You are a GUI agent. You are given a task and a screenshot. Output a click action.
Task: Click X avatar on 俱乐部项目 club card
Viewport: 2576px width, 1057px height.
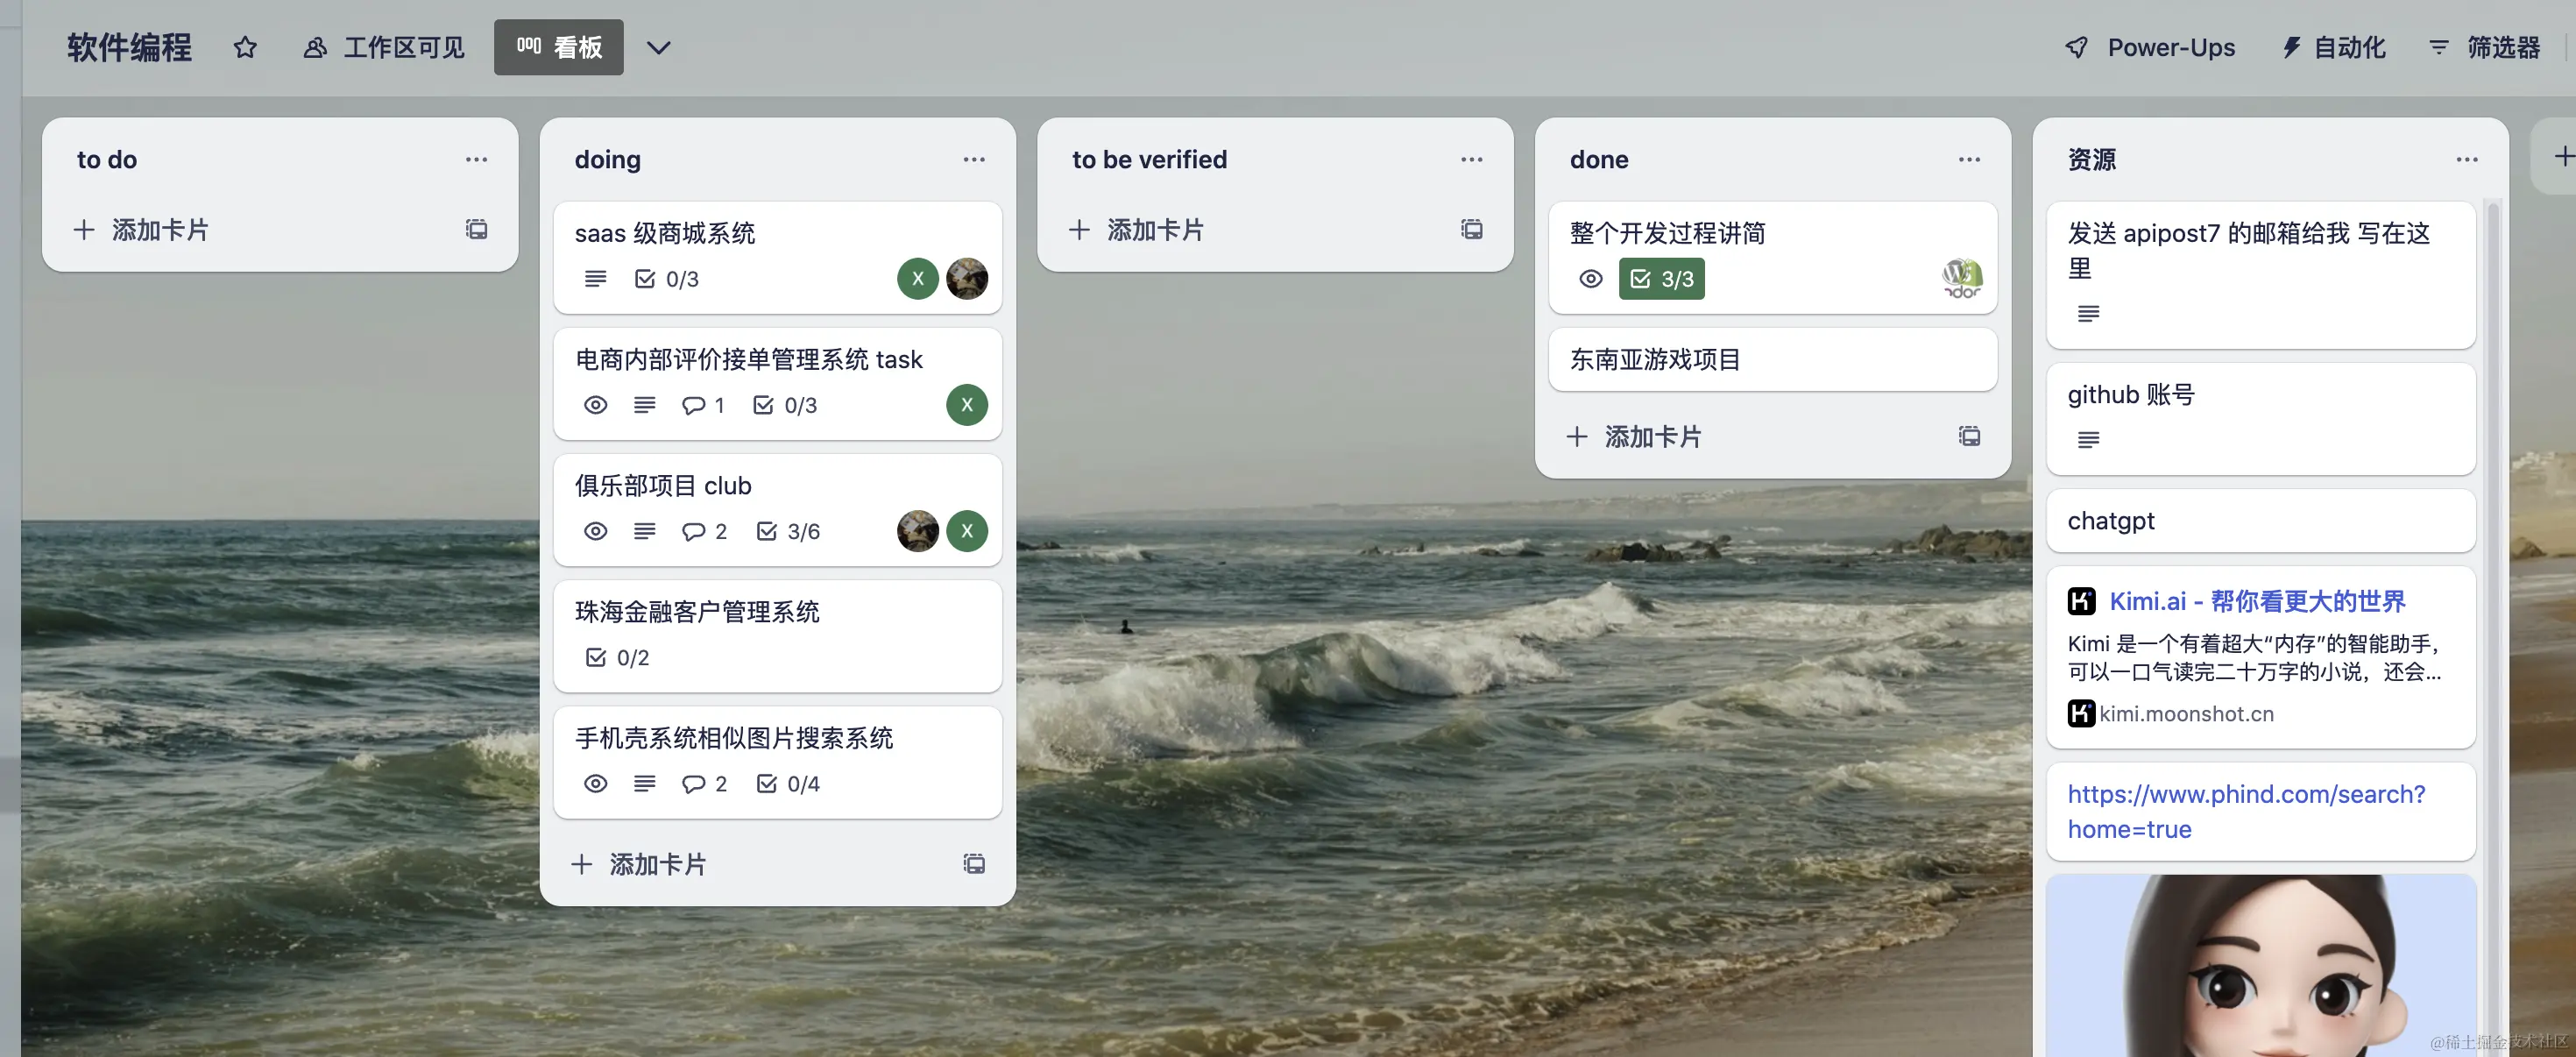(967, 531)
